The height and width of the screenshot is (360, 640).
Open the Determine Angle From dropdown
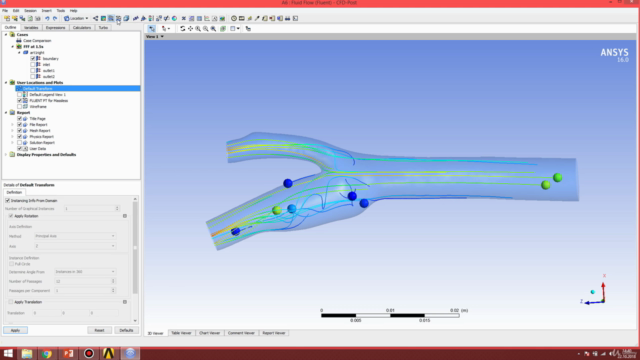click(84, 271)
